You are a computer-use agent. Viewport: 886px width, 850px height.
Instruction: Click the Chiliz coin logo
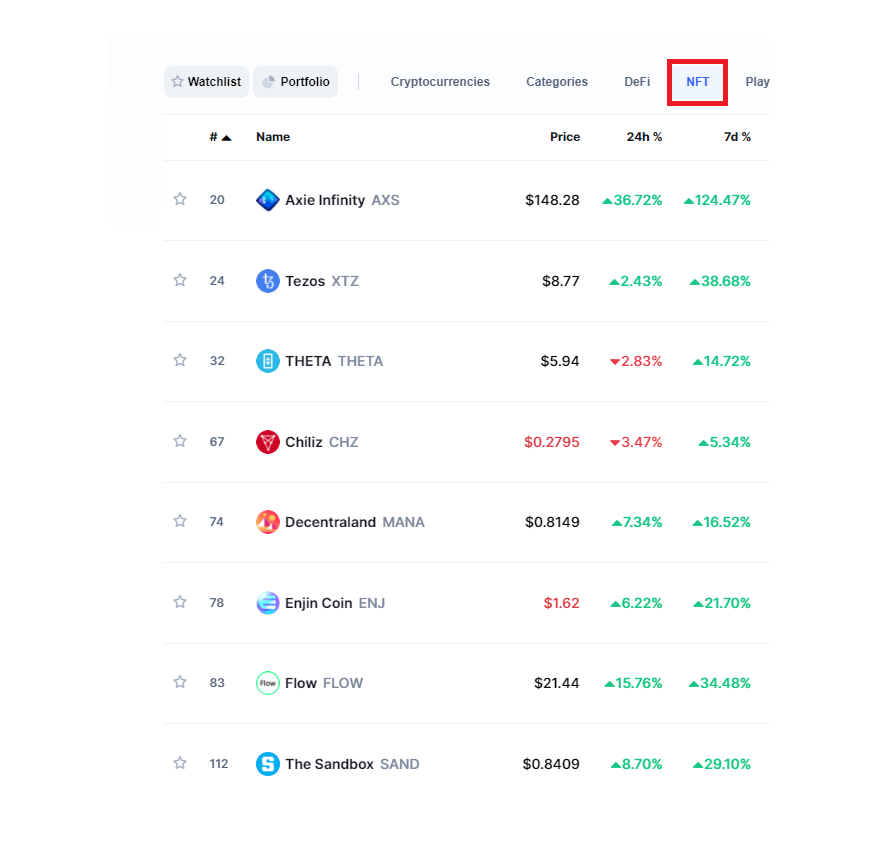click(x=268, y=442)
